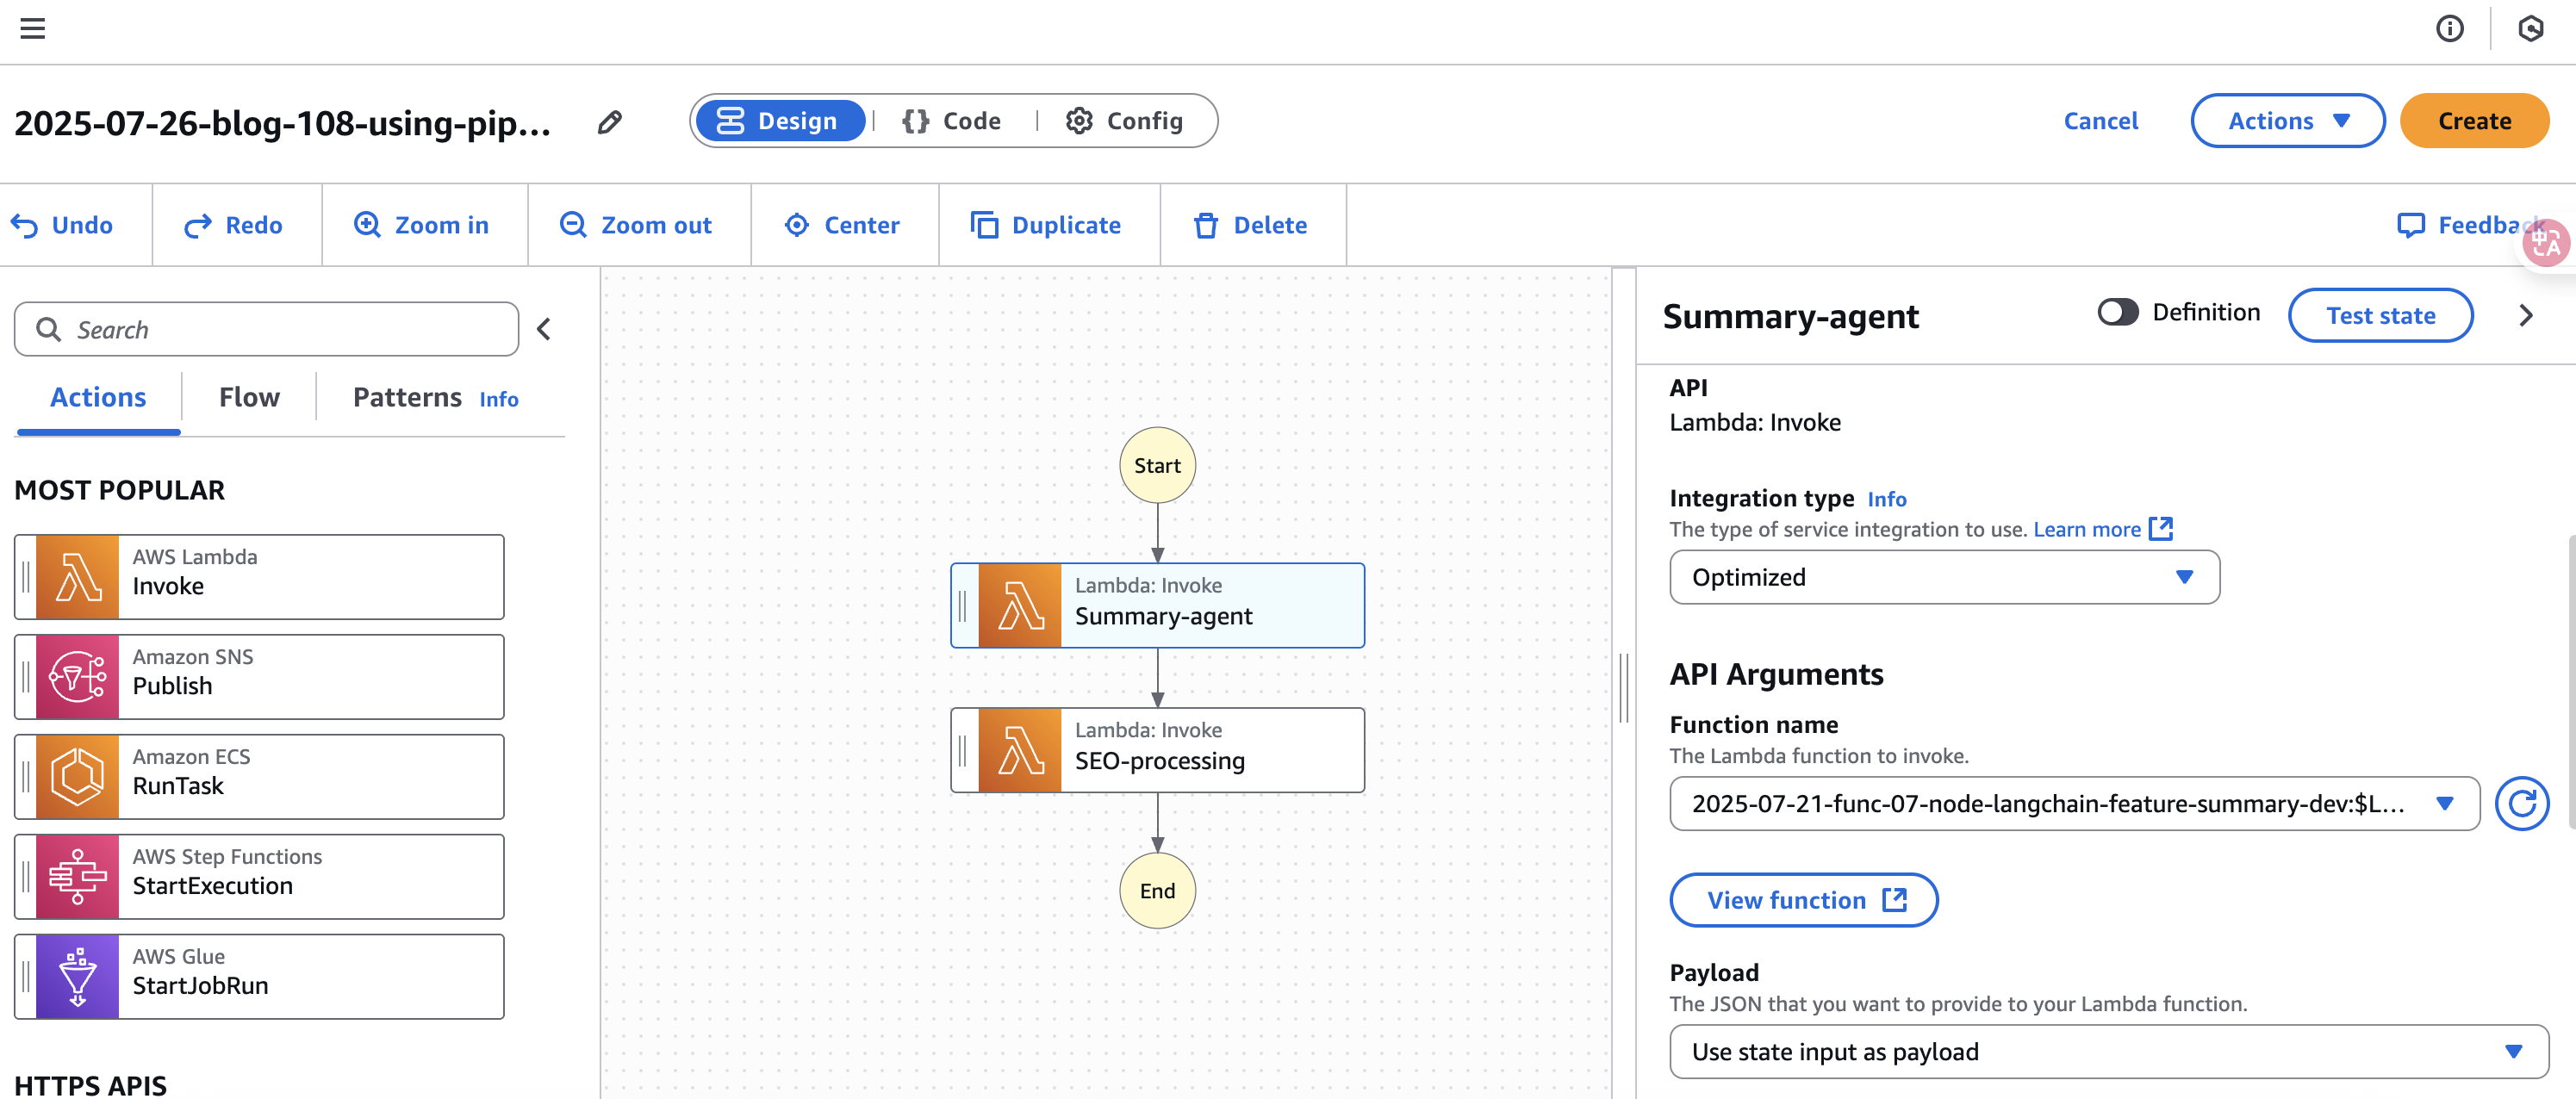Click the Redo arrow icon
This screenshot has height=1099, width=2576.
point(198,226)
